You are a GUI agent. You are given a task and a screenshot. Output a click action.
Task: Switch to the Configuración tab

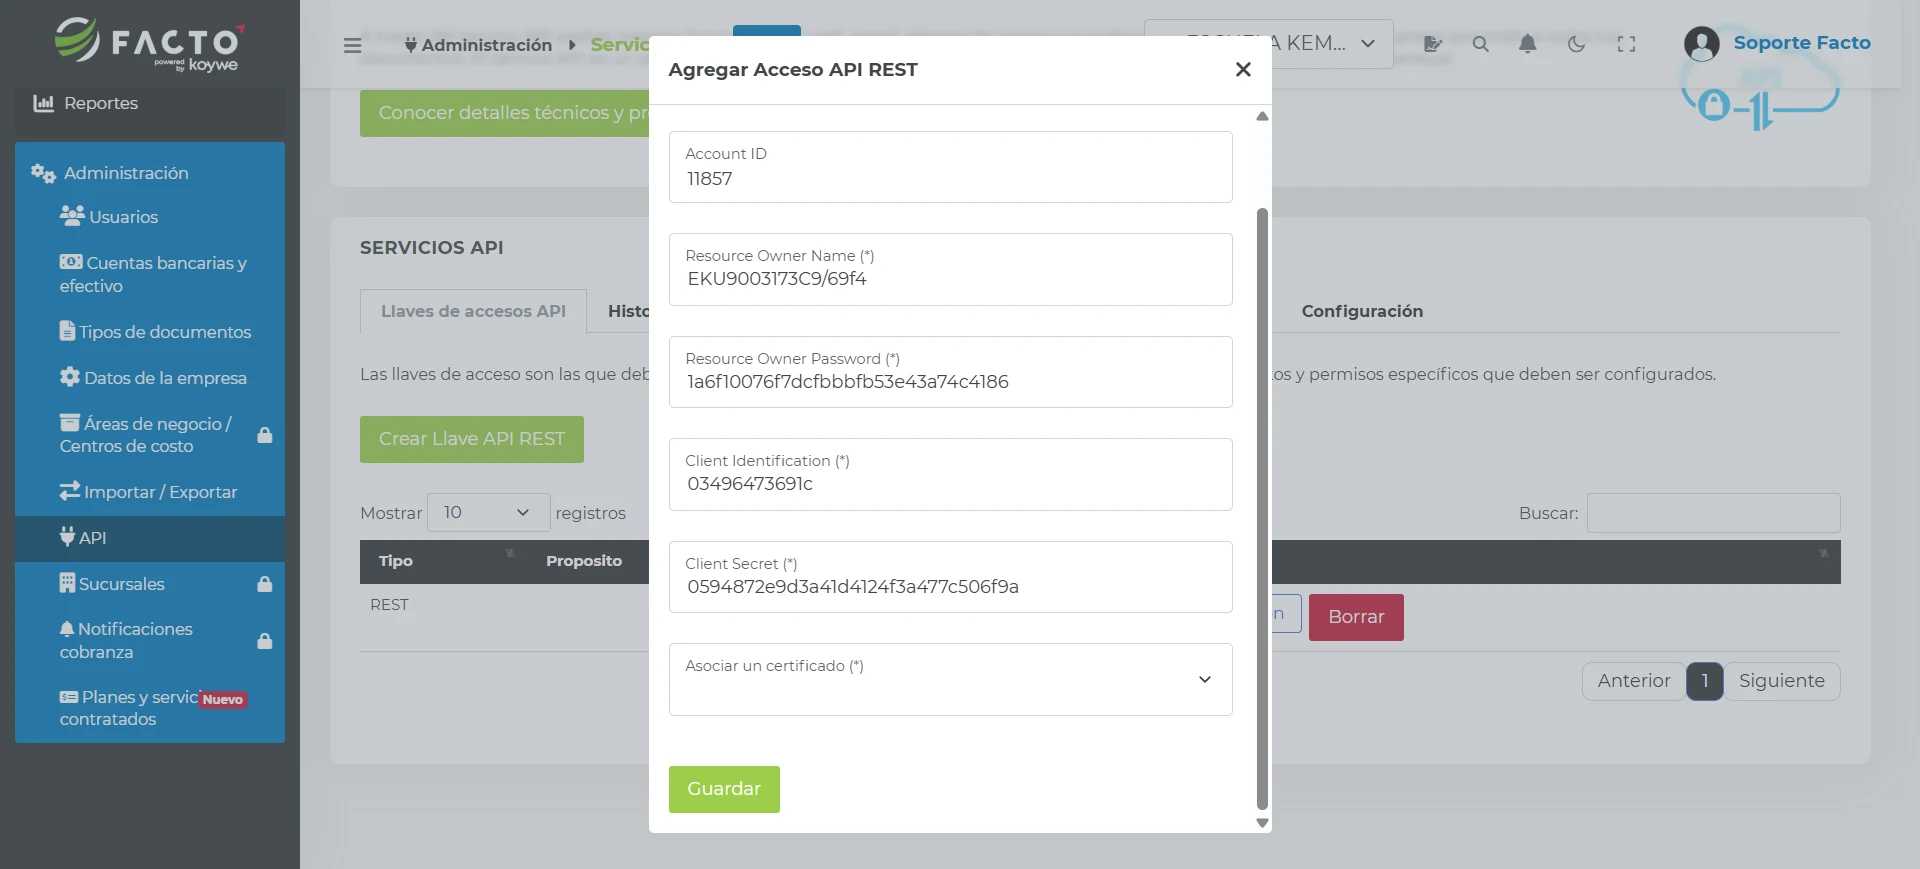[x=1362, y=311]
